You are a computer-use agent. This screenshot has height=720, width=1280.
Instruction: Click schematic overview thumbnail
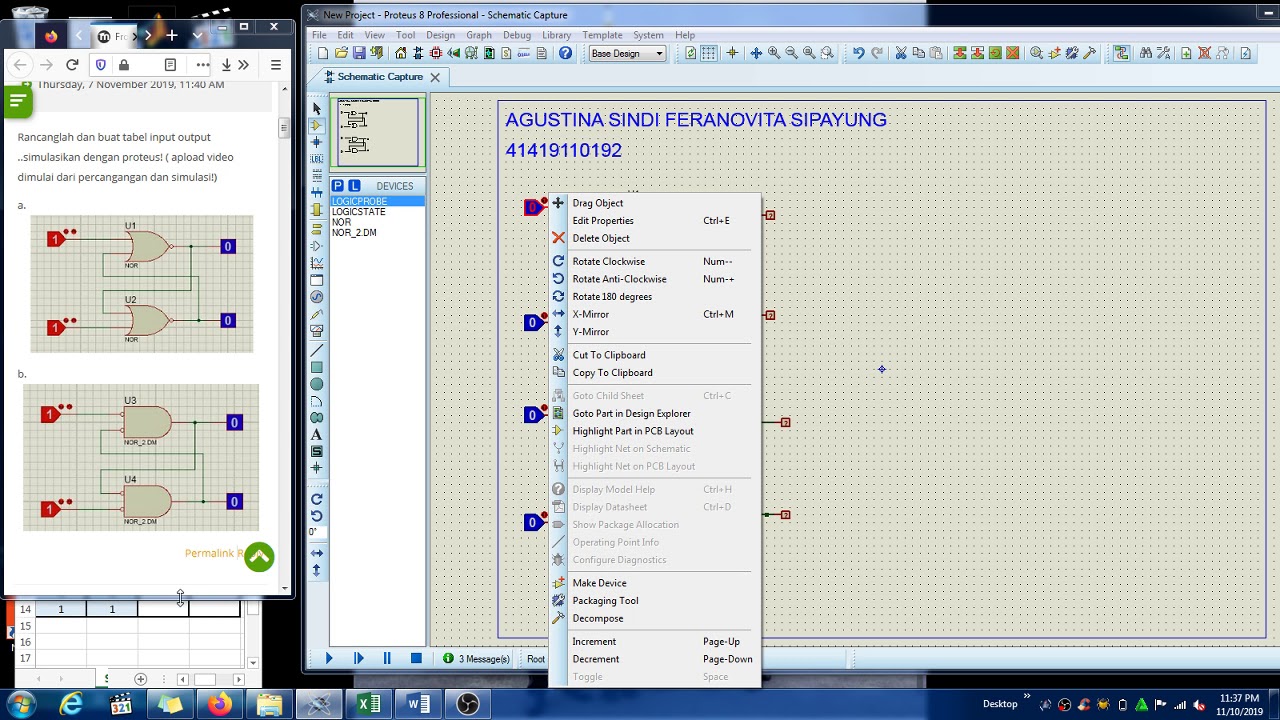click(x=378, y=132)
